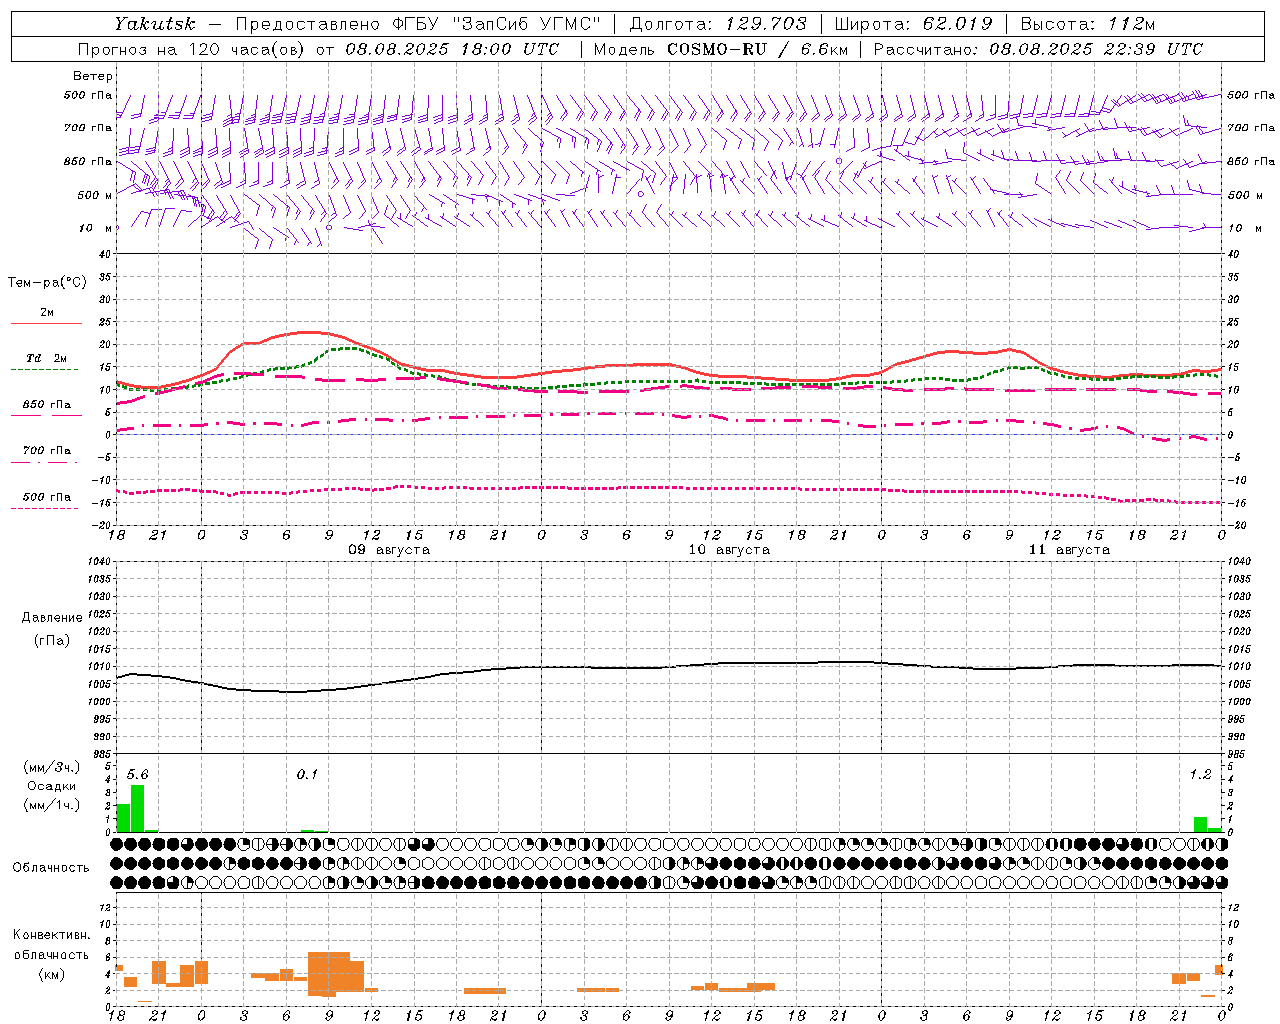Click the "Давление" pressure panel label

click(52, 618)
